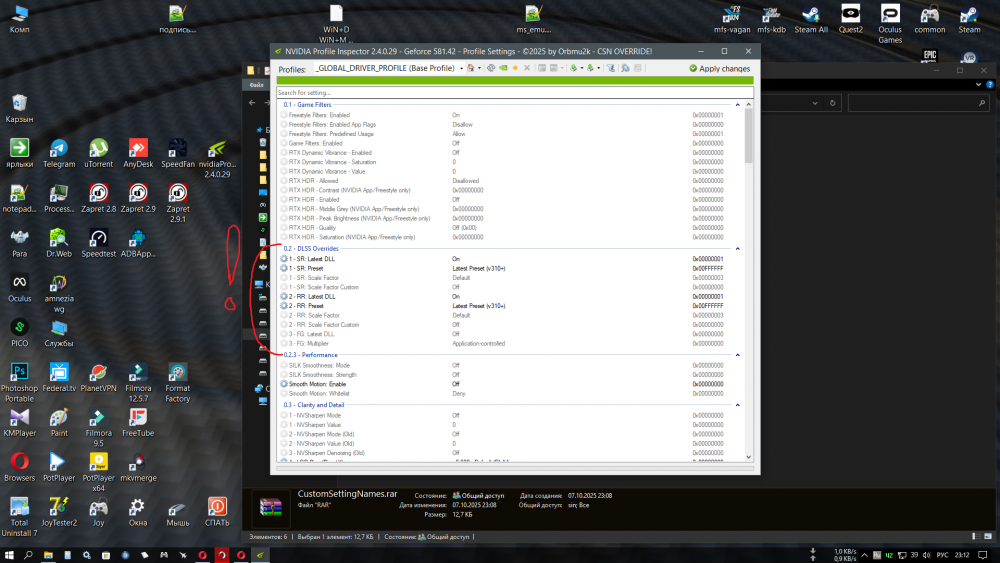Viewport: 1000px width, 563px height.
Task: Click the green NVIDIA logo toolbar icon
Action: (503, 68)
